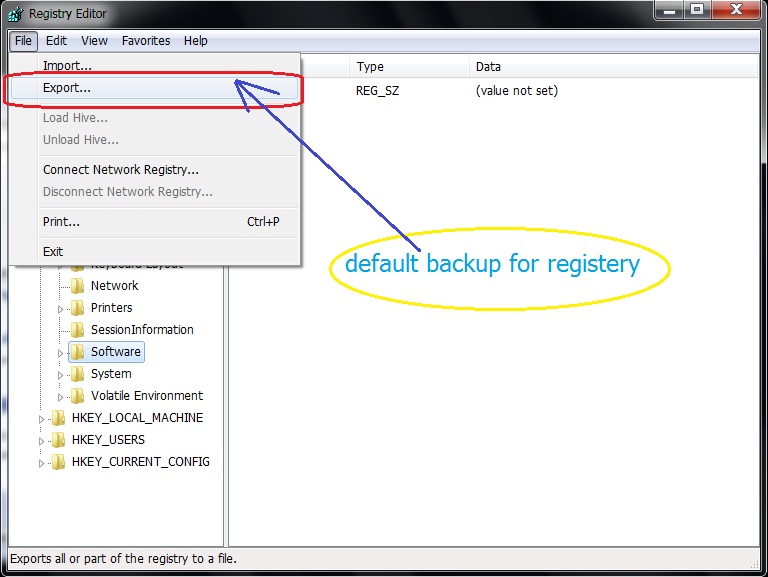Open the Favorites menu
The image size is (768, 577).
click(146, 41)
